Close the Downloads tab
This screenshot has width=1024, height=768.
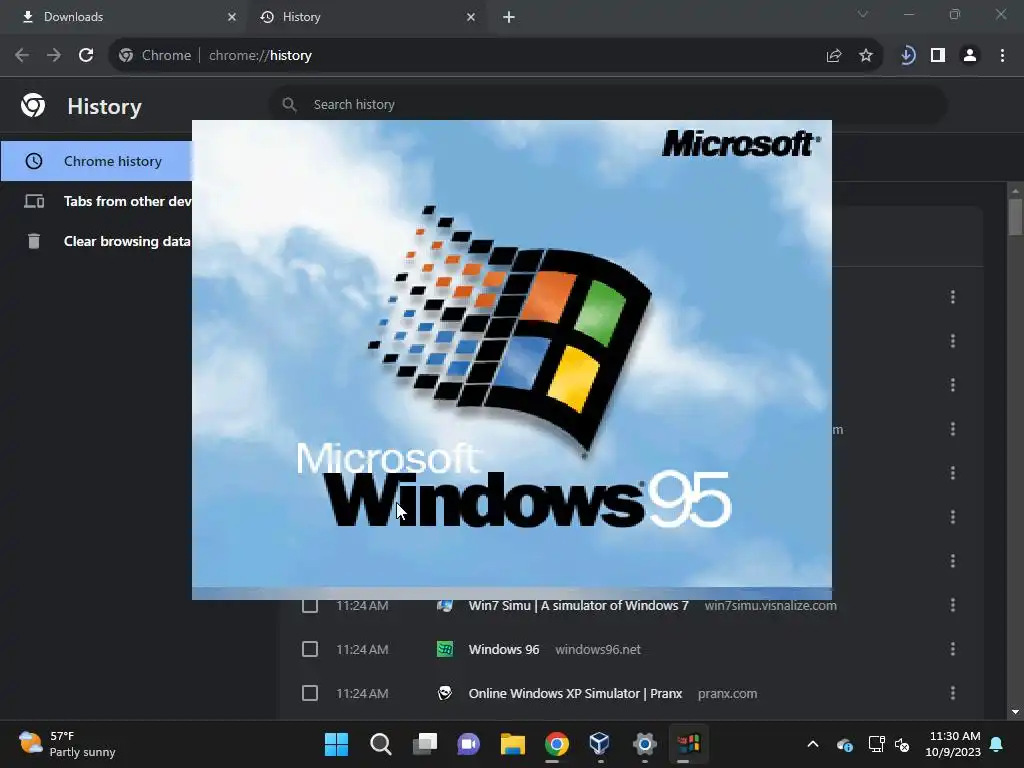(x=232, y=17)
